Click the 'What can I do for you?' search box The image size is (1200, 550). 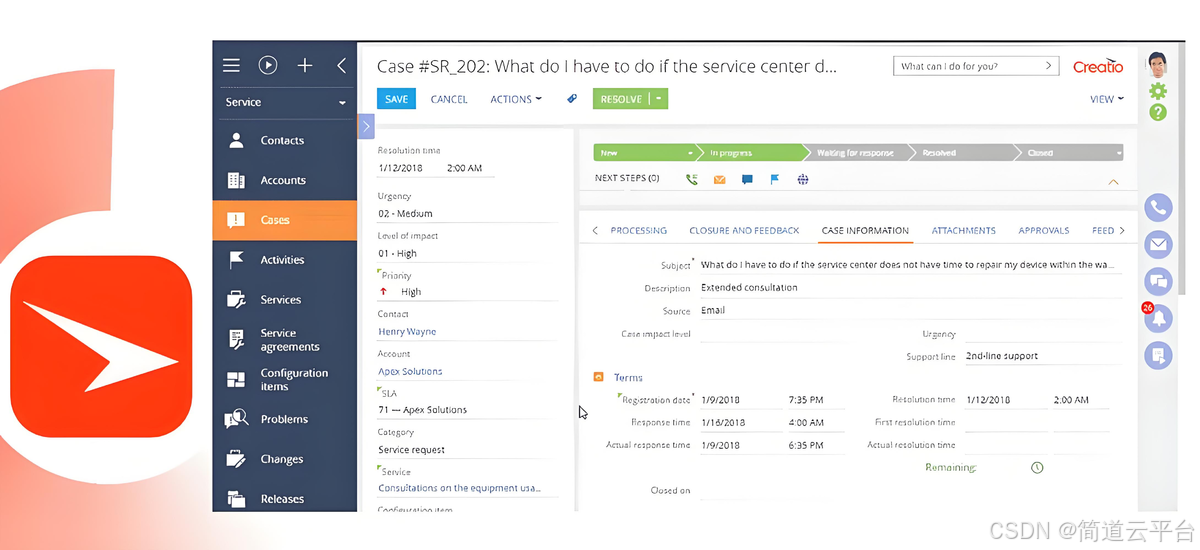pos(976,66)
